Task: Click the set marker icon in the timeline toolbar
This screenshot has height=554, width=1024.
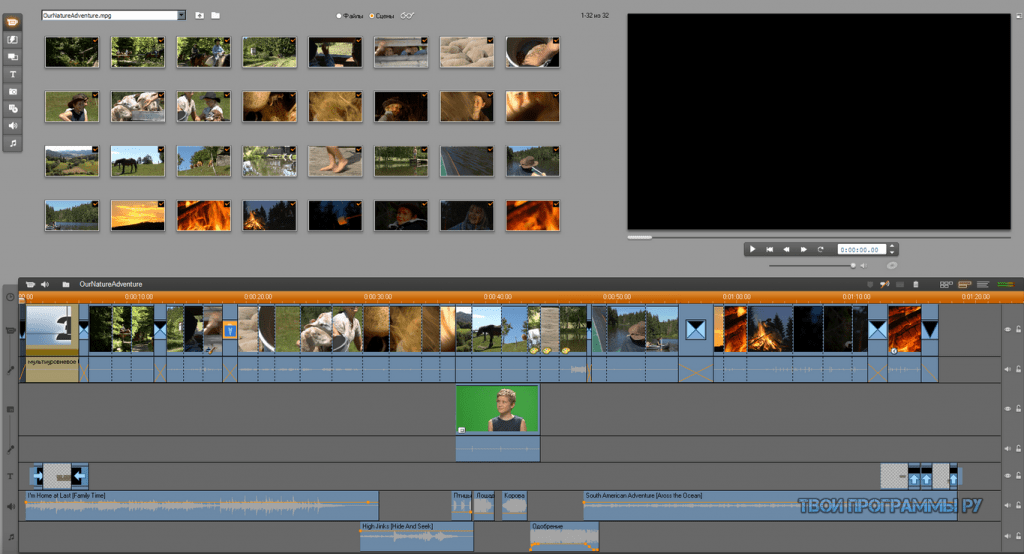Action: pos(870,284)
